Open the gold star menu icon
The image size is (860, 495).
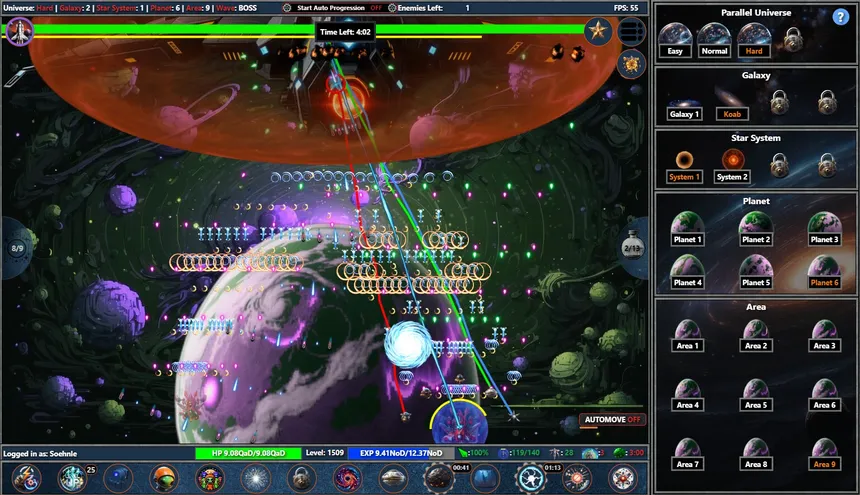click(x=597, y=30)
